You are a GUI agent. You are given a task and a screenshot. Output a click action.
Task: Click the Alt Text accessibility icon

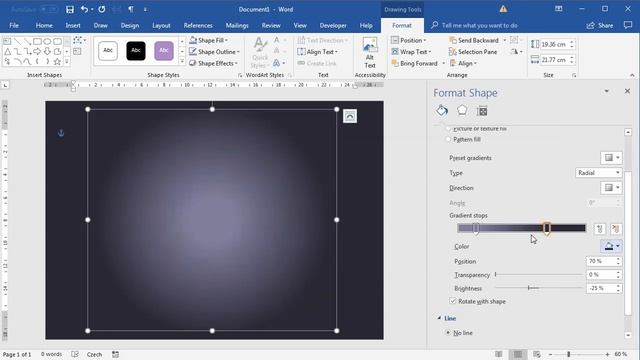tap(370, 53)
